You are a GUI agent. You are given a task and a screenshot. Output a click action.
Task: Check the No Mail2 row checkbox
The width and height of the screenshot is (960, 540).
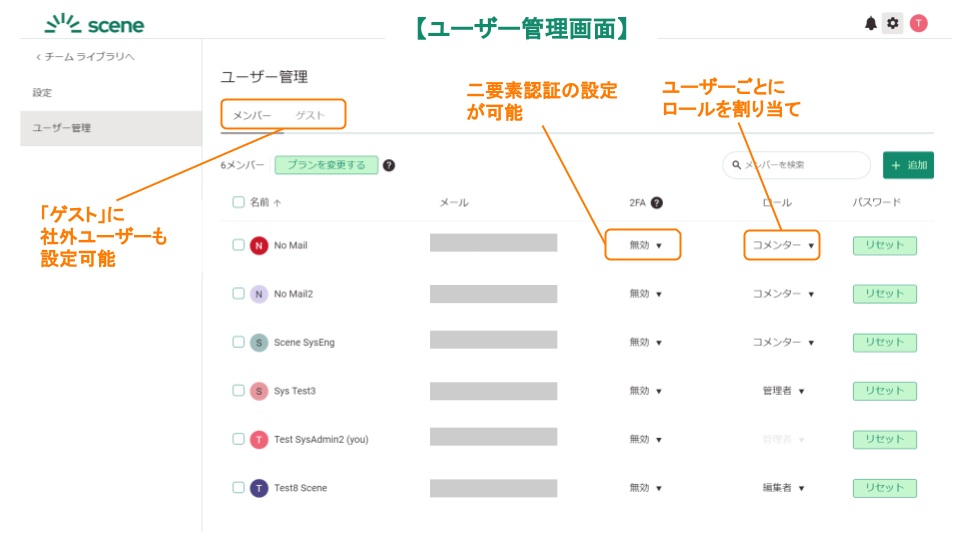(x=238, y=293)
